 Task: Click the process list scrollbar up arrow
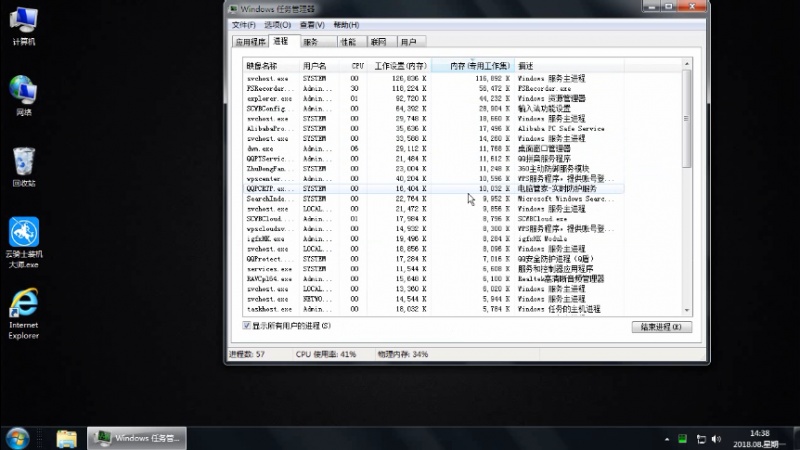coord(687,64)
